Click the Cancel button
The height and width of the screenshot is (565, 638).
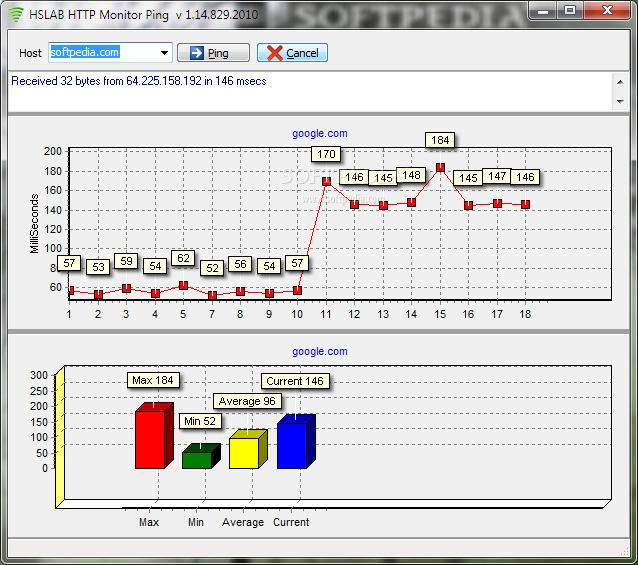tap(292, 53)
